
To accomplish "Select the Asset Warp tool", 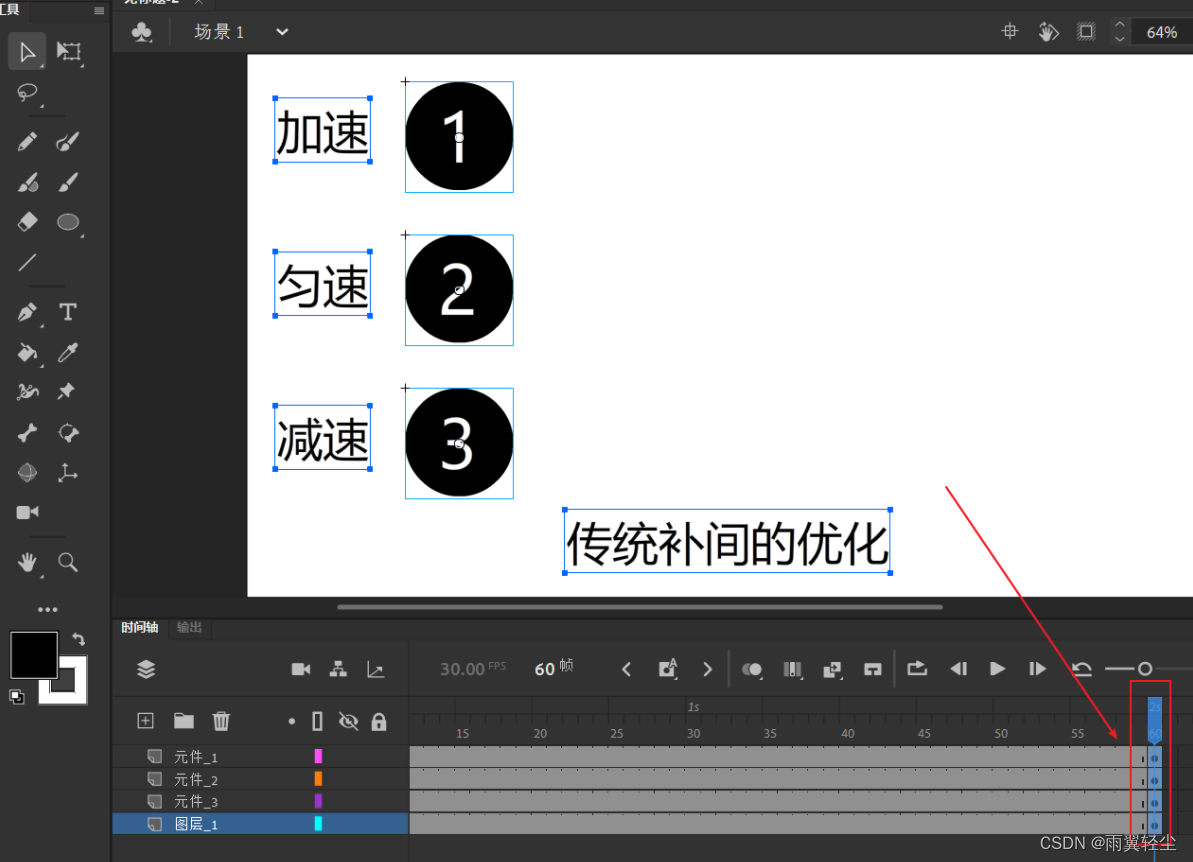I will [27, 392].
